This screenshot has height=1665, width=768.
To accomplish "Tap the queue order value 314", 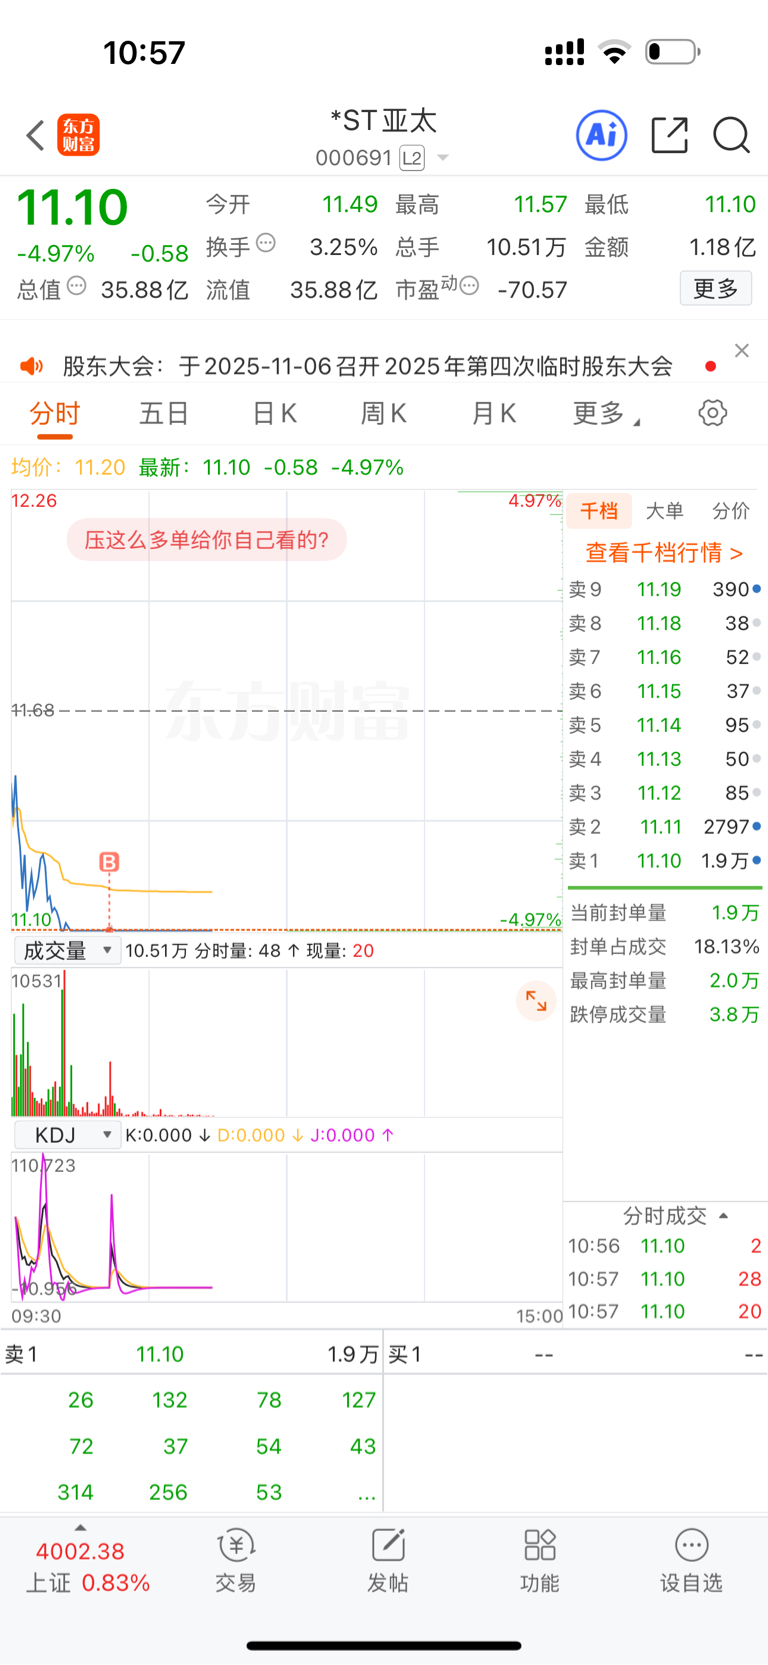I will pos(75,1492).
